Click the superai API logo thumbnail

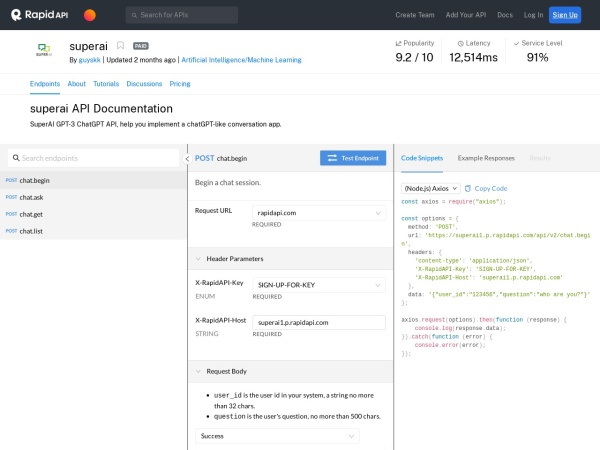[x=43, y=48]
